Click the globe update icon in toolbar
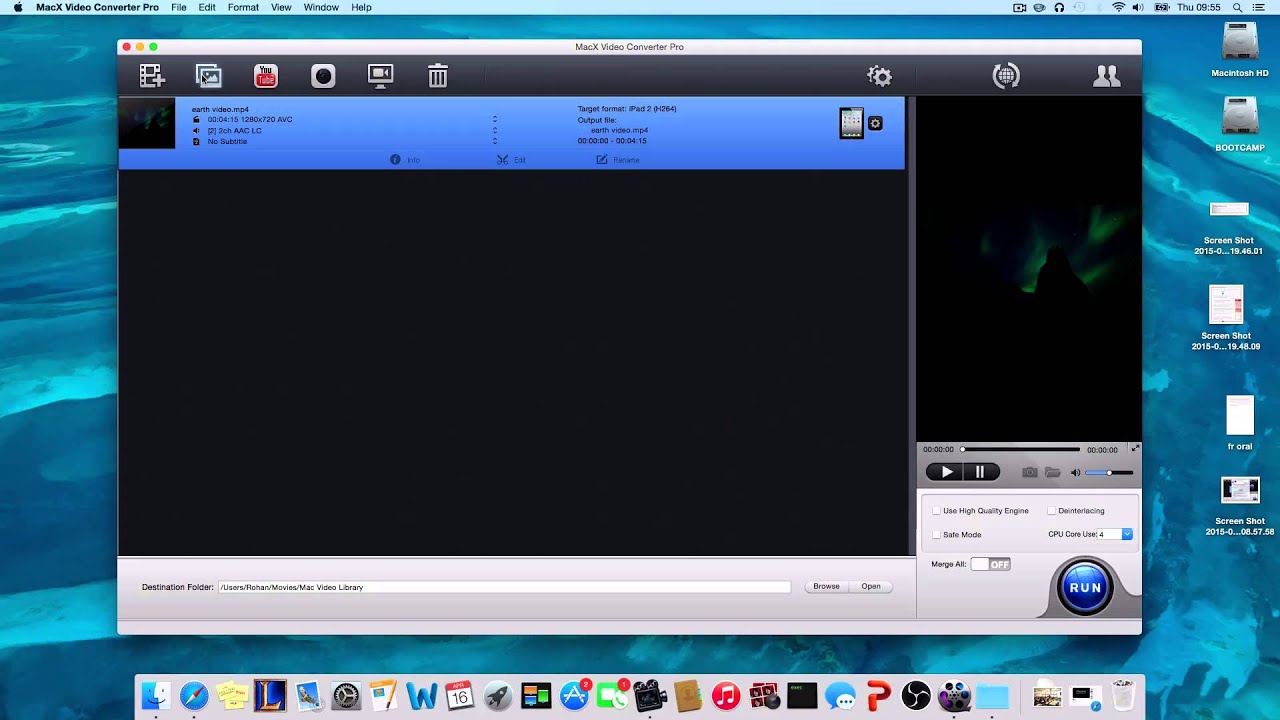The width and height of the screenshot is (1280, 720). (1006, 76)
